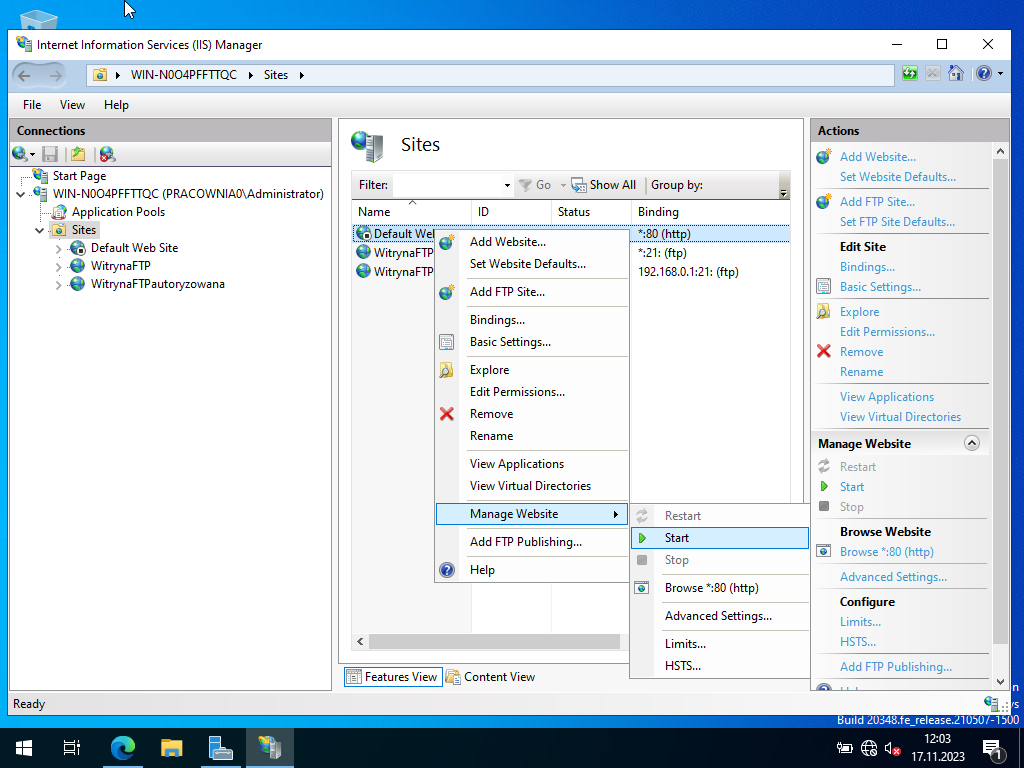This screenshot has width=1024, height=768.
Task: Open the Create New Connection dropdown arrow
Action: [32, 155]
